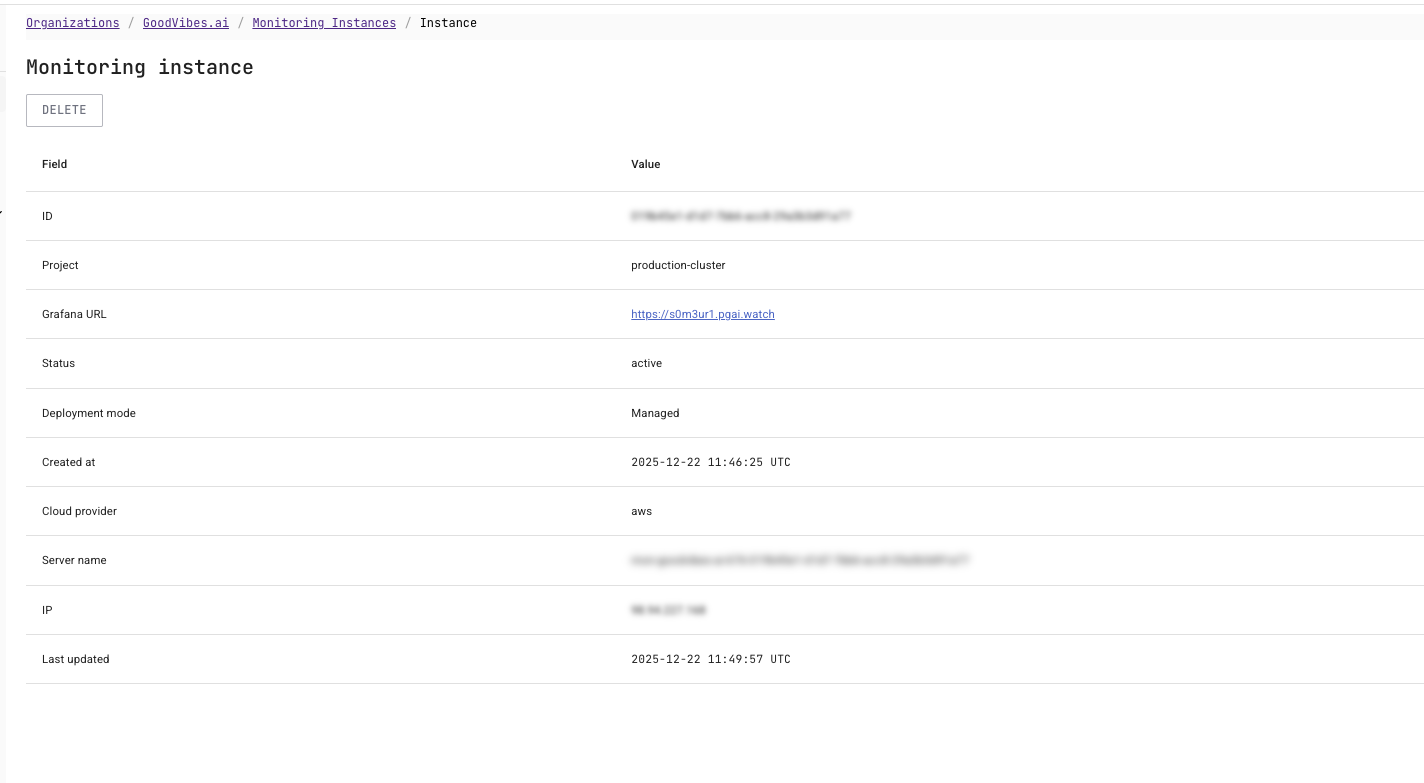Click the Grafana URL field label
This screenshot has width=1424, height=783.
tap(74, 314)
